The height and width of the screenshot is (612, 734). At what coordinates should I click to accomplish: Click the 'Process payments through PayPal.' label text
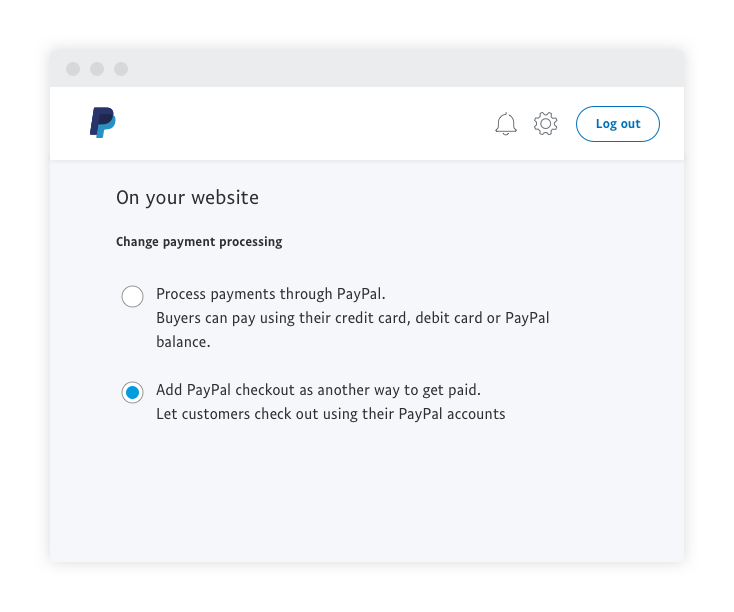270,294
